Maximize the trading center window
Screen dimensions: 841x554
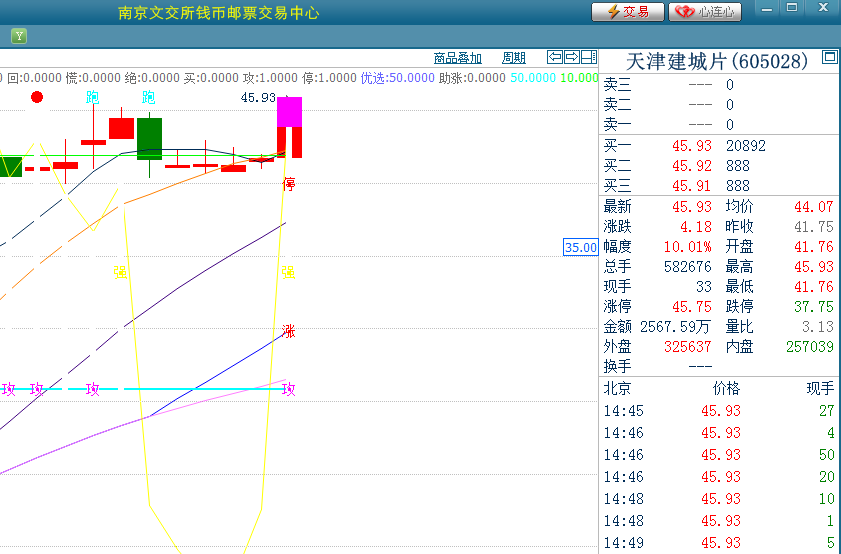(x=792, y=8)
